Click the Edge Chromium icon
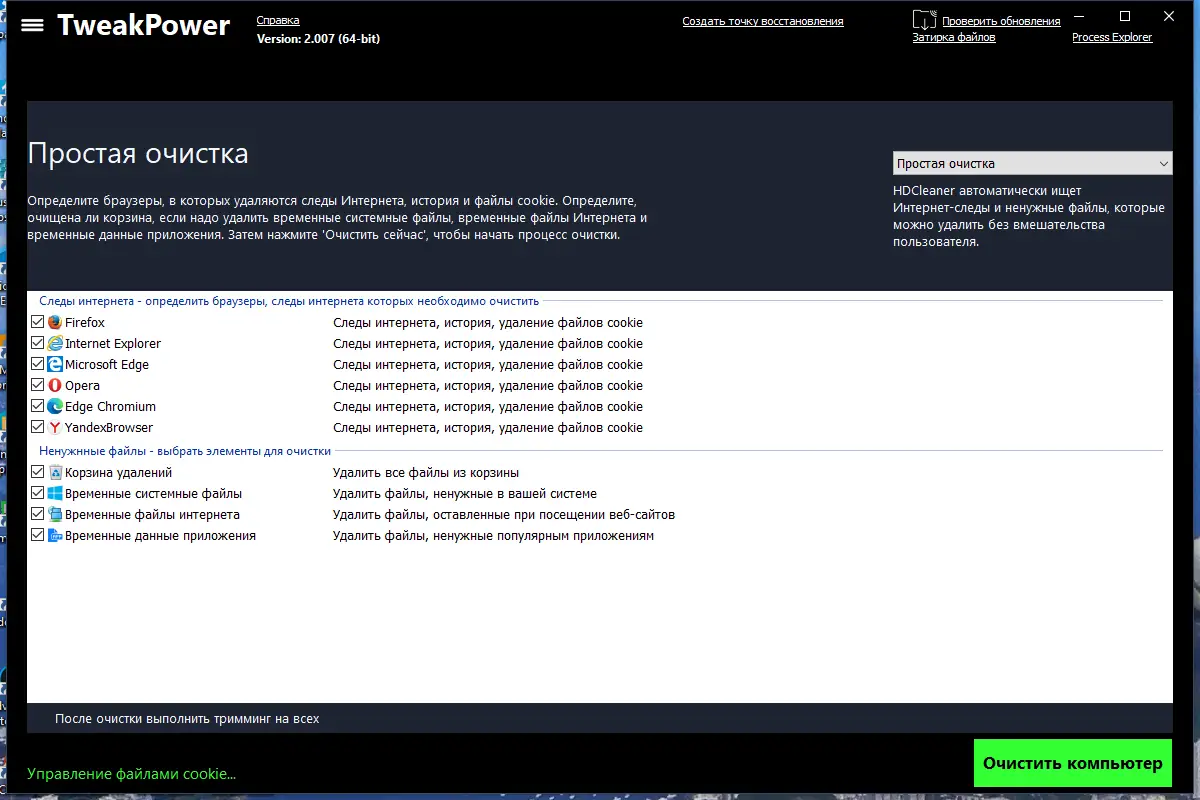Viewport: 1200px width, 800px height. tap(56, 407)
